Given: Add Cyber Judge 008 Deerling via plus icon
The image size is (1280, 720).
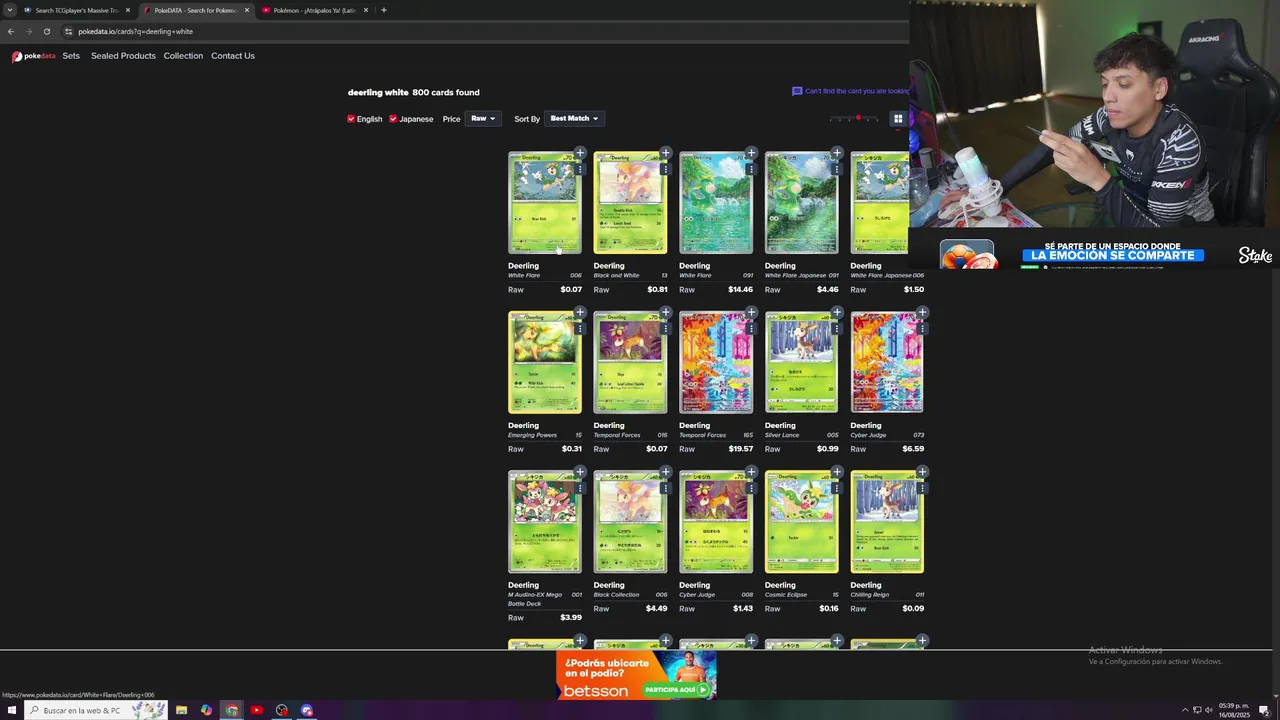Looking at the screenshot, I should (x=751, y=471).
